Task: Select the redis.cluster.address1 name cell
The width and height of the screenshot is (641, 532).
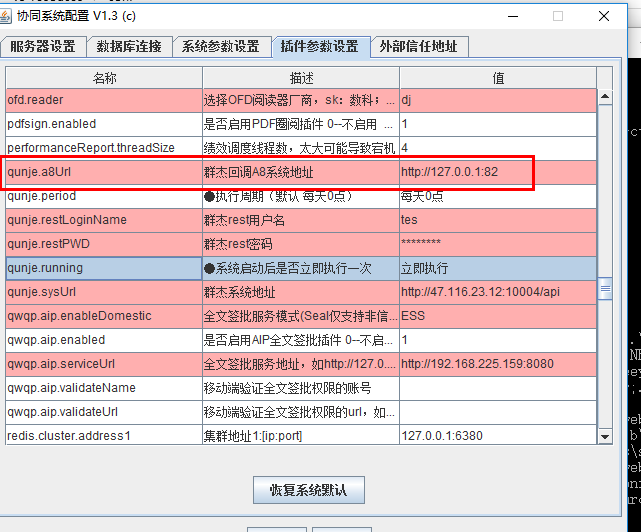Action: (x=104, y=435)
